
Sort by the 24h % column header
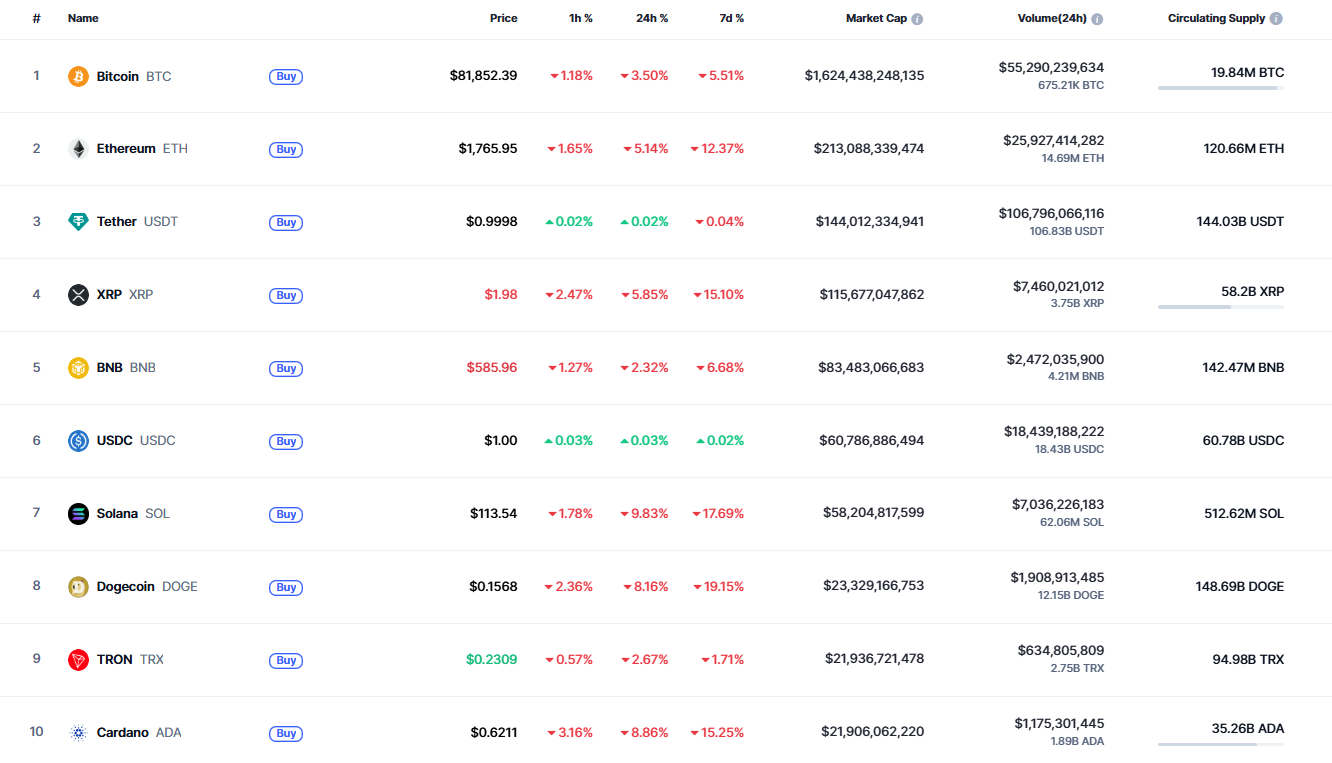pos(652,19)
